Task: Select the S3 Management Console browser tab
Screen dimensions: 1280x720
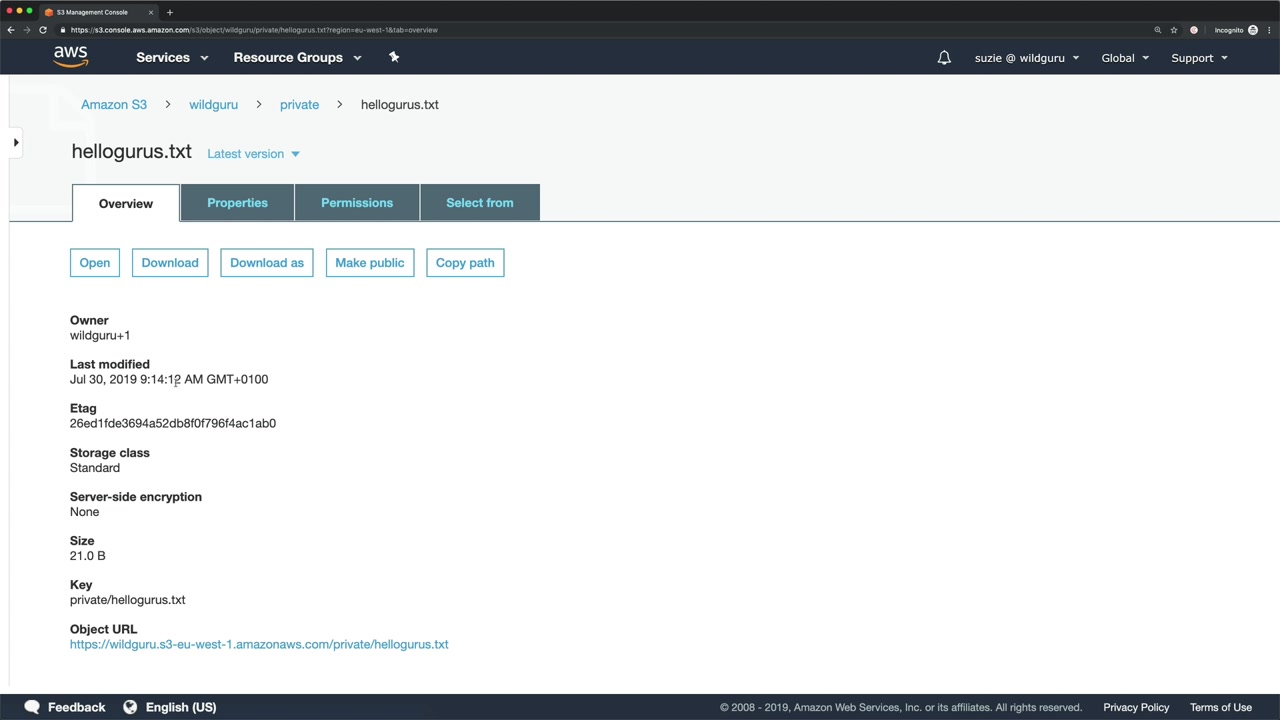Action: [x=98, y=12]
